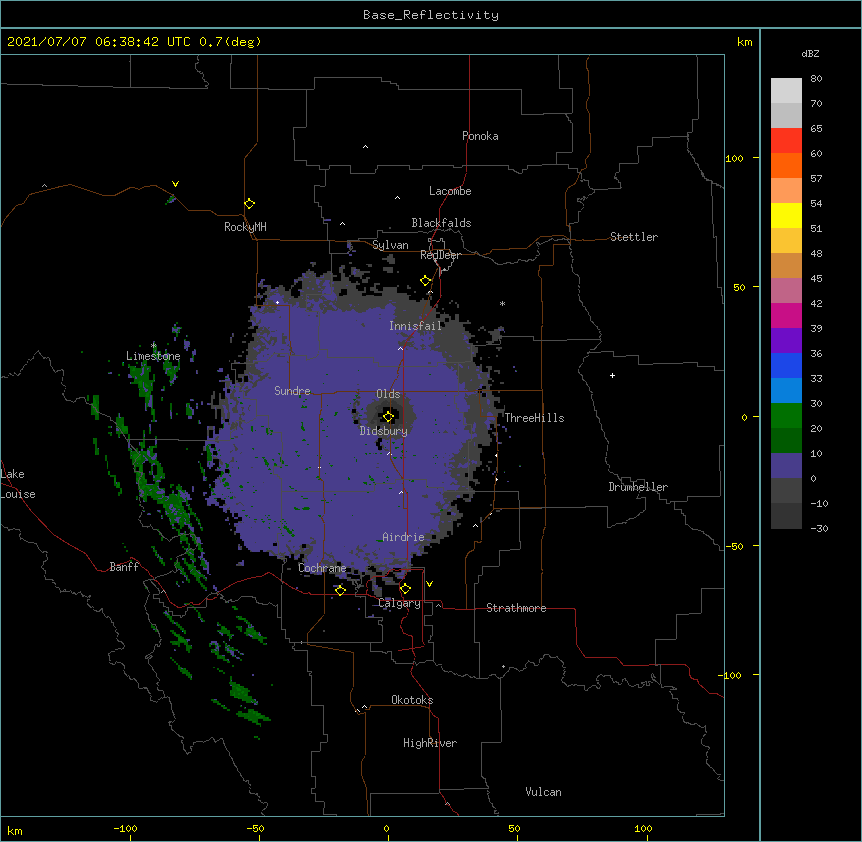
Task: Click the Cochrane label
Action: tap(322, 568)
